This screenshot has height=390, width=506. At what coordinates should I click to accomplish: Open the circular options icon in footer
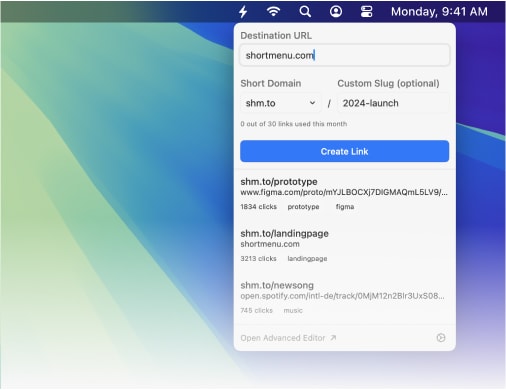pyautogui.click(x=441, y=338)
